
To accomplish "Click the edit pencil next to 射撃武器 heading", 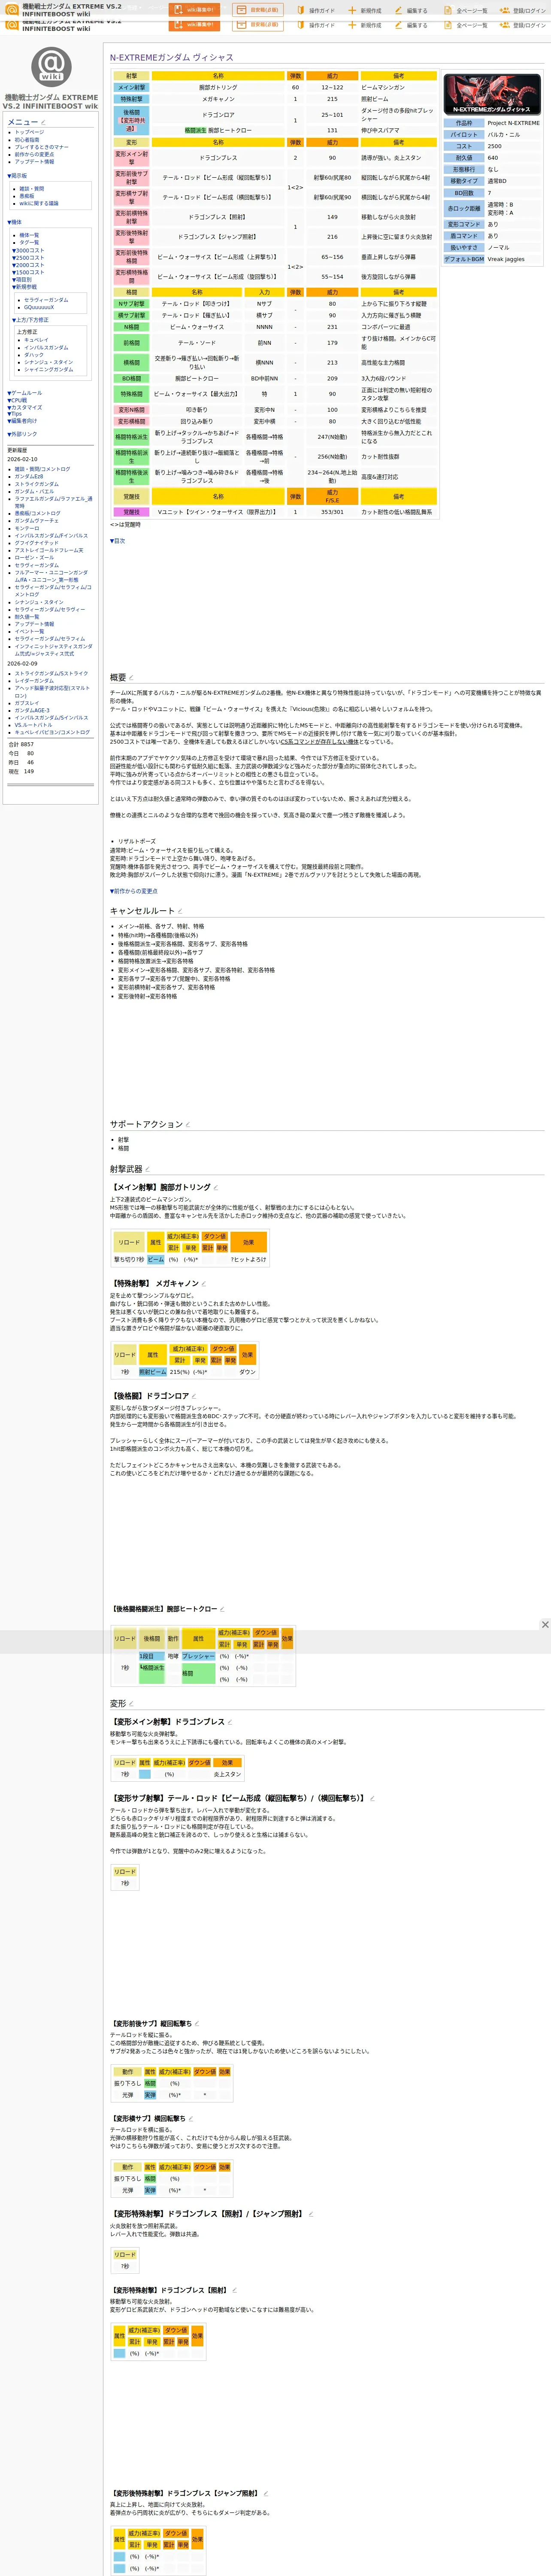I will click(x=147, y=1169).
